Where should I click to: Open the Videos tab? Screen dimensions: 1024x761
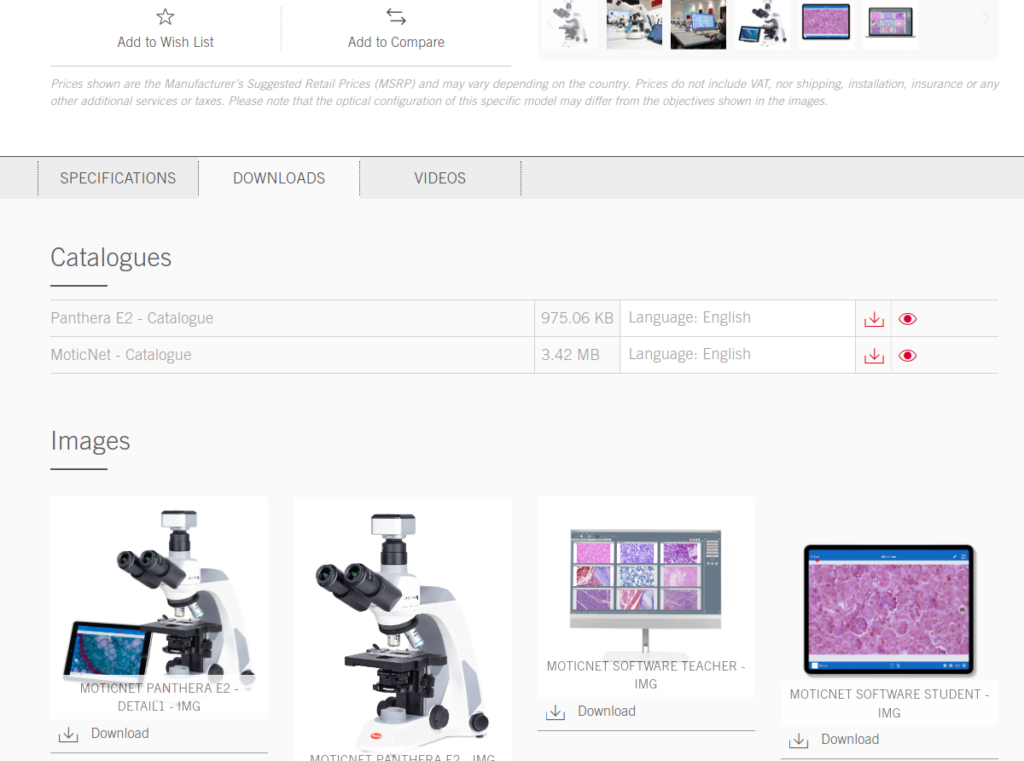(x=440, y=178)
